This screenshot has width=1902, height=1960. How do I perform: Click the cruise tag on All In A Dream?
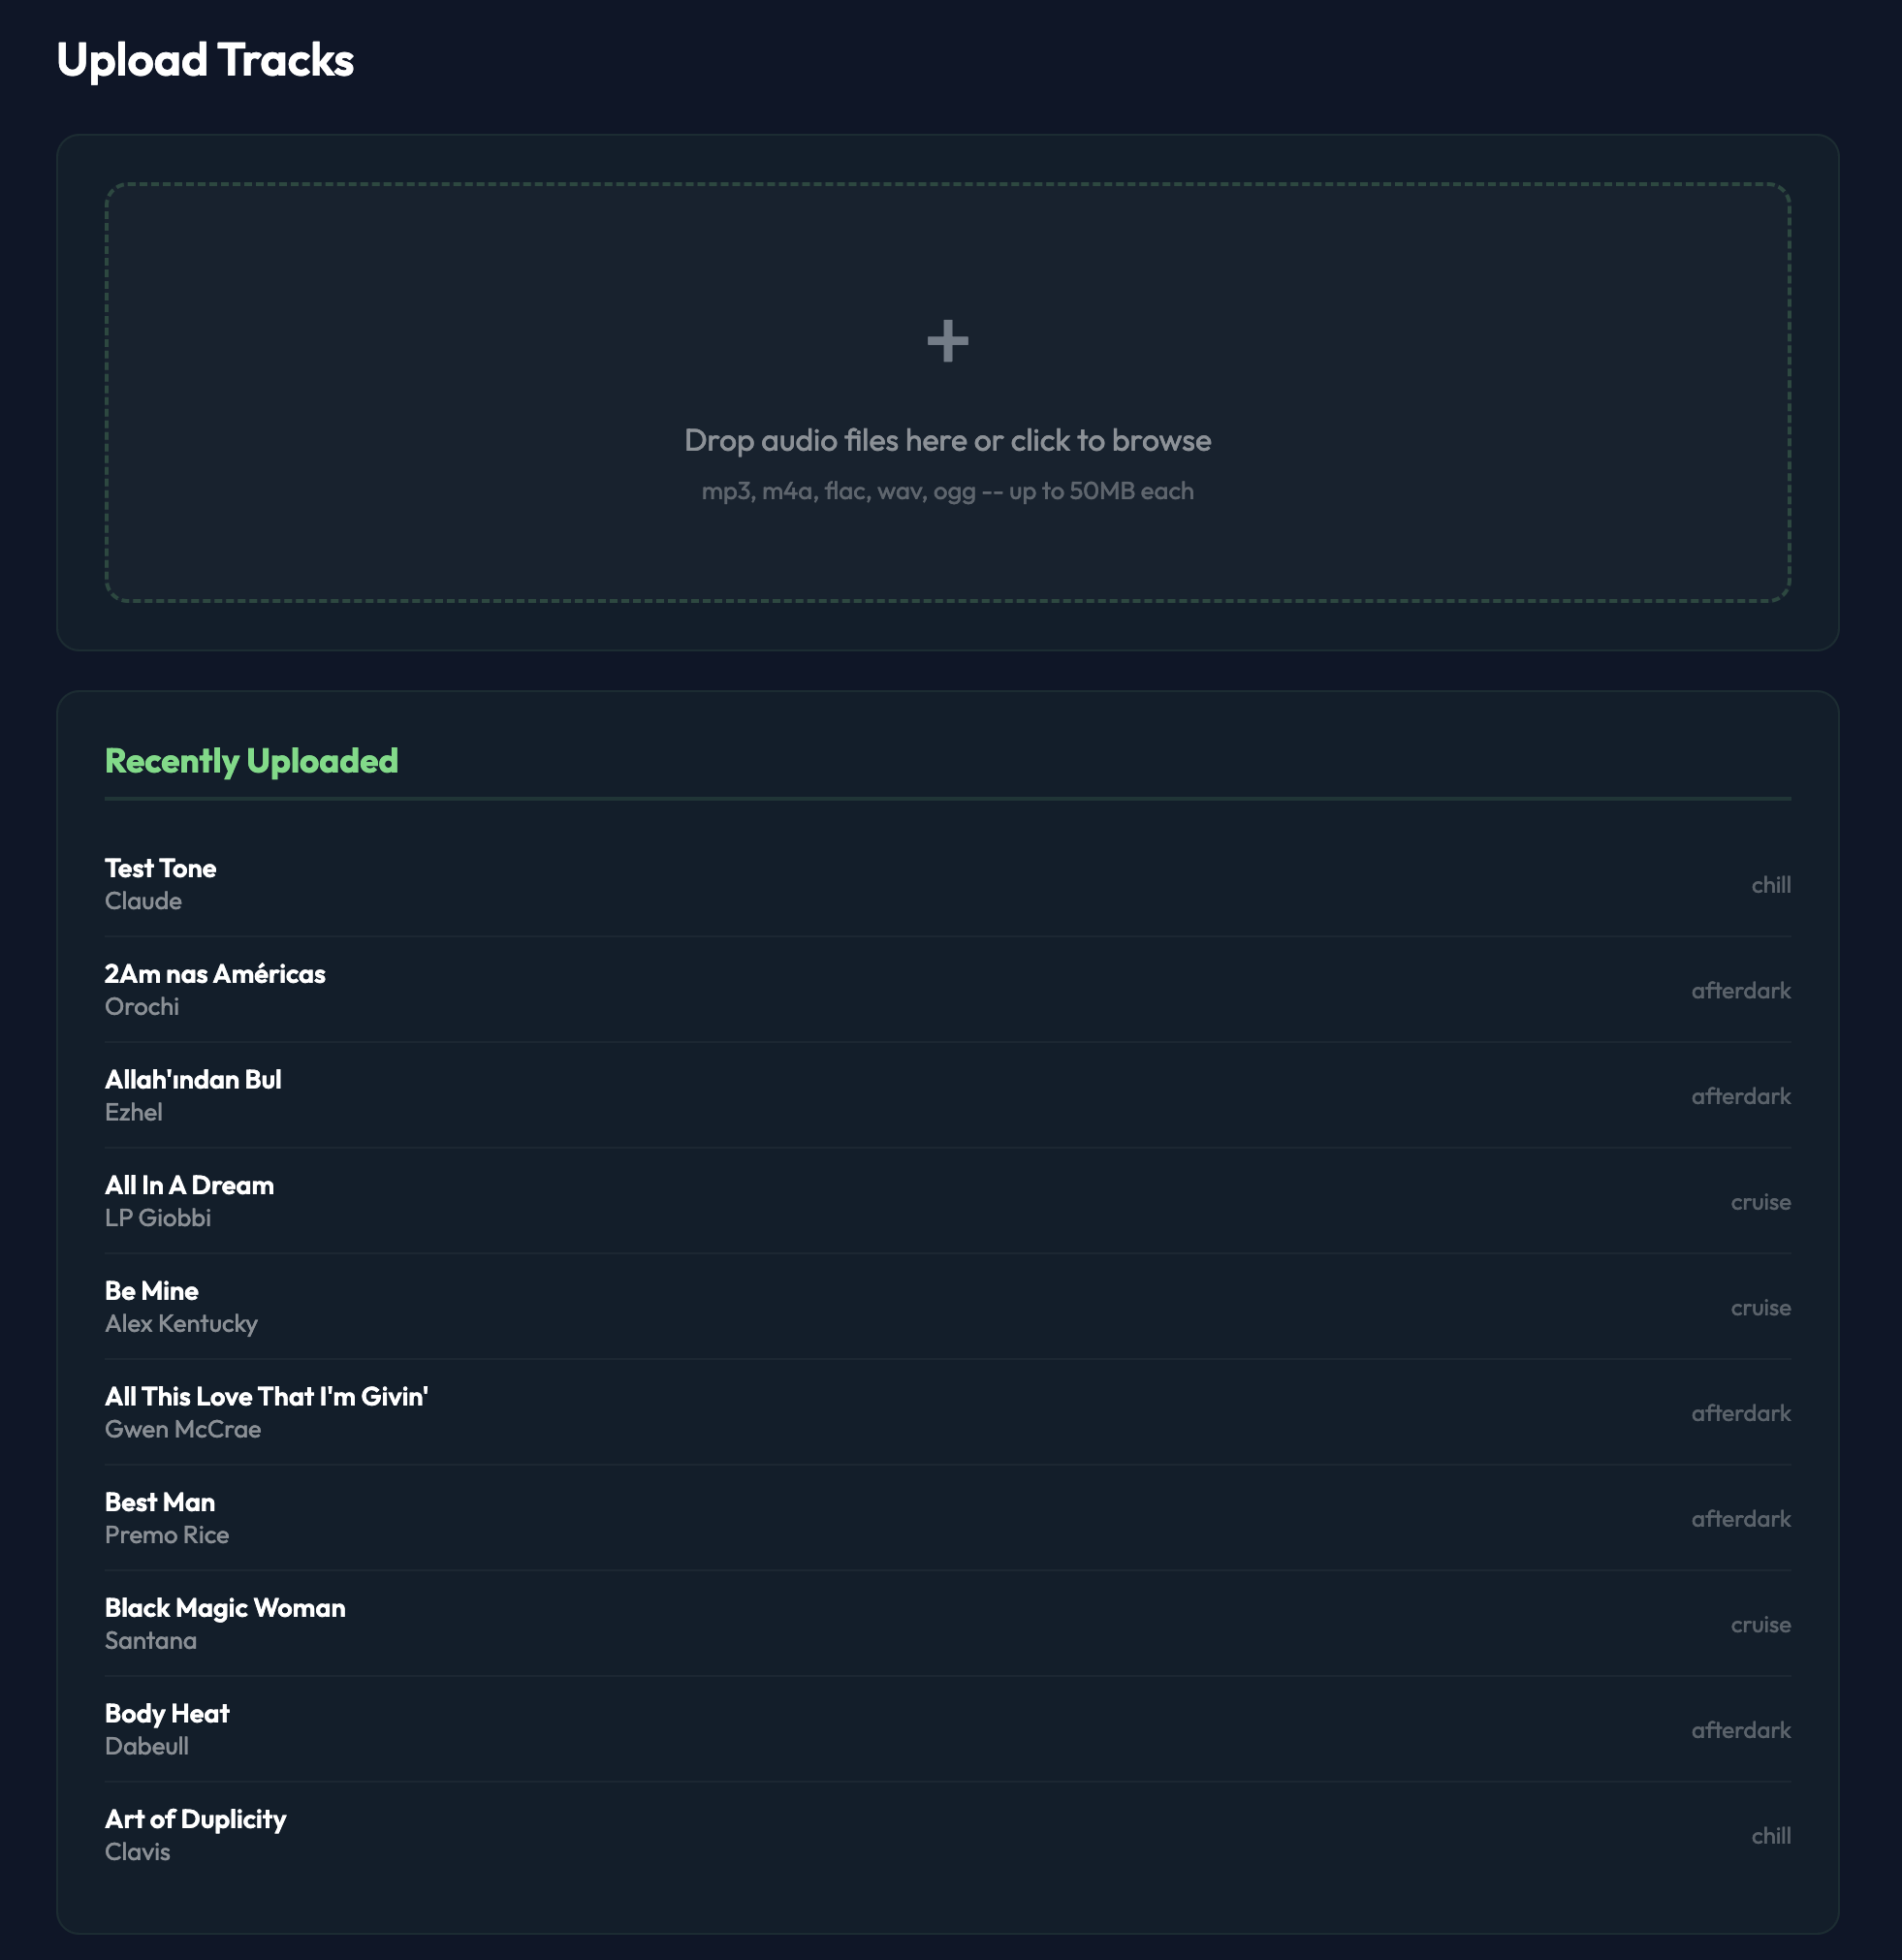(x=1762, y=1202)
